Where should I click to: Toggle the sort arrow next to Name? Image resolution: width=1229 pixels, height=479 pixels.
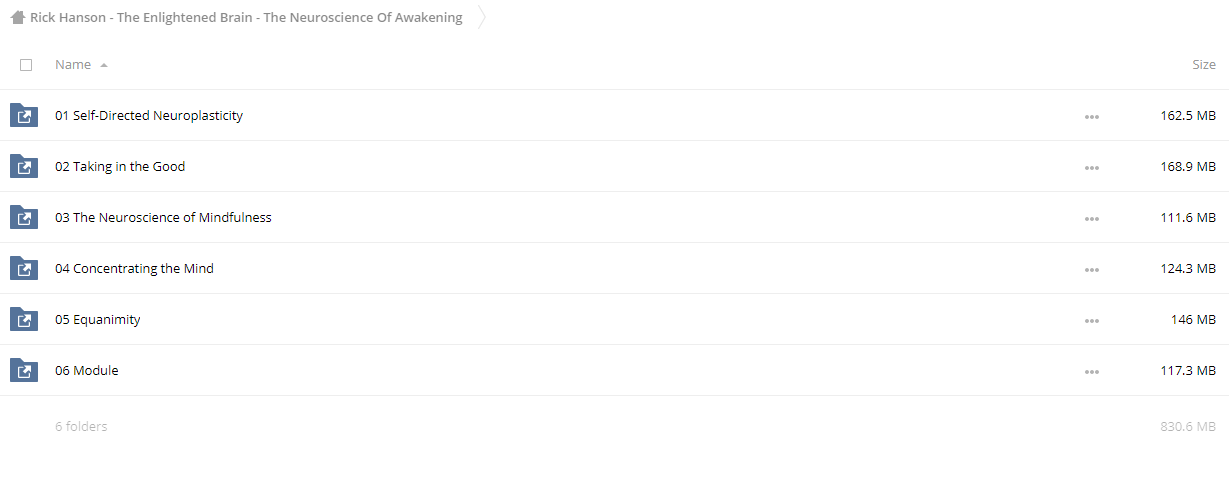pyautogui.click(x=104, y=65)
